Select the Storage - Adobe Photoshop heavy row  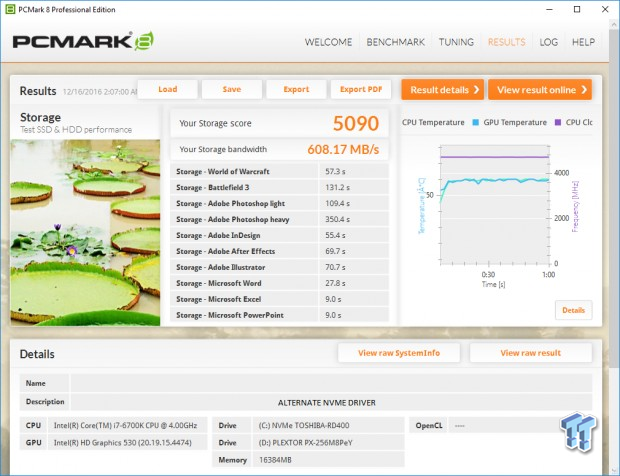[280, 219]
